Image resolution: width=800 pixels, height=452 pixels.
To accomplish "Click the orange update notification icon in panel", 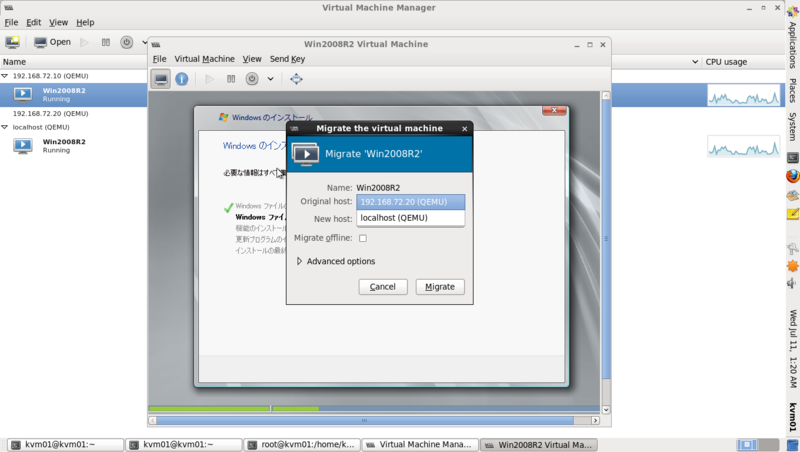I will click(792, 266).
